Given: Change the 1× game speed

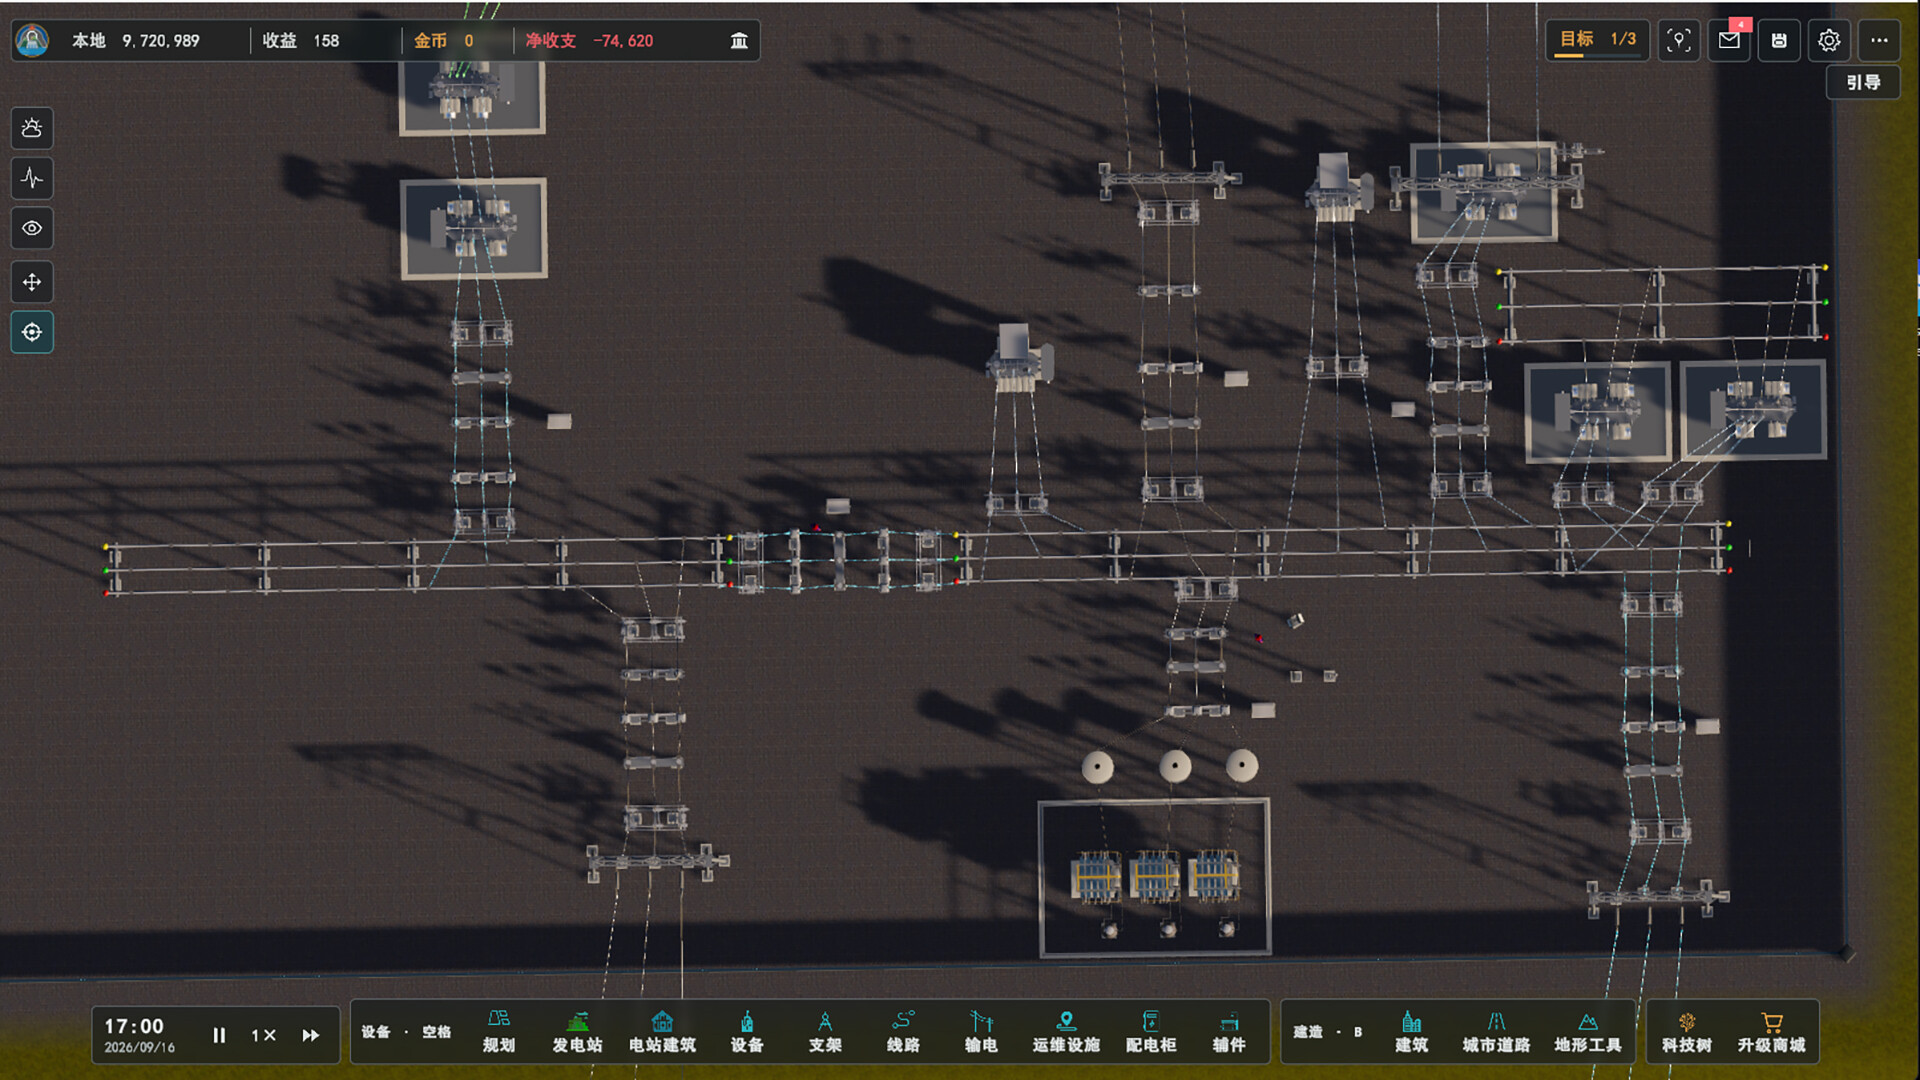Looking at the screenshot, I should coord(263,1035).
